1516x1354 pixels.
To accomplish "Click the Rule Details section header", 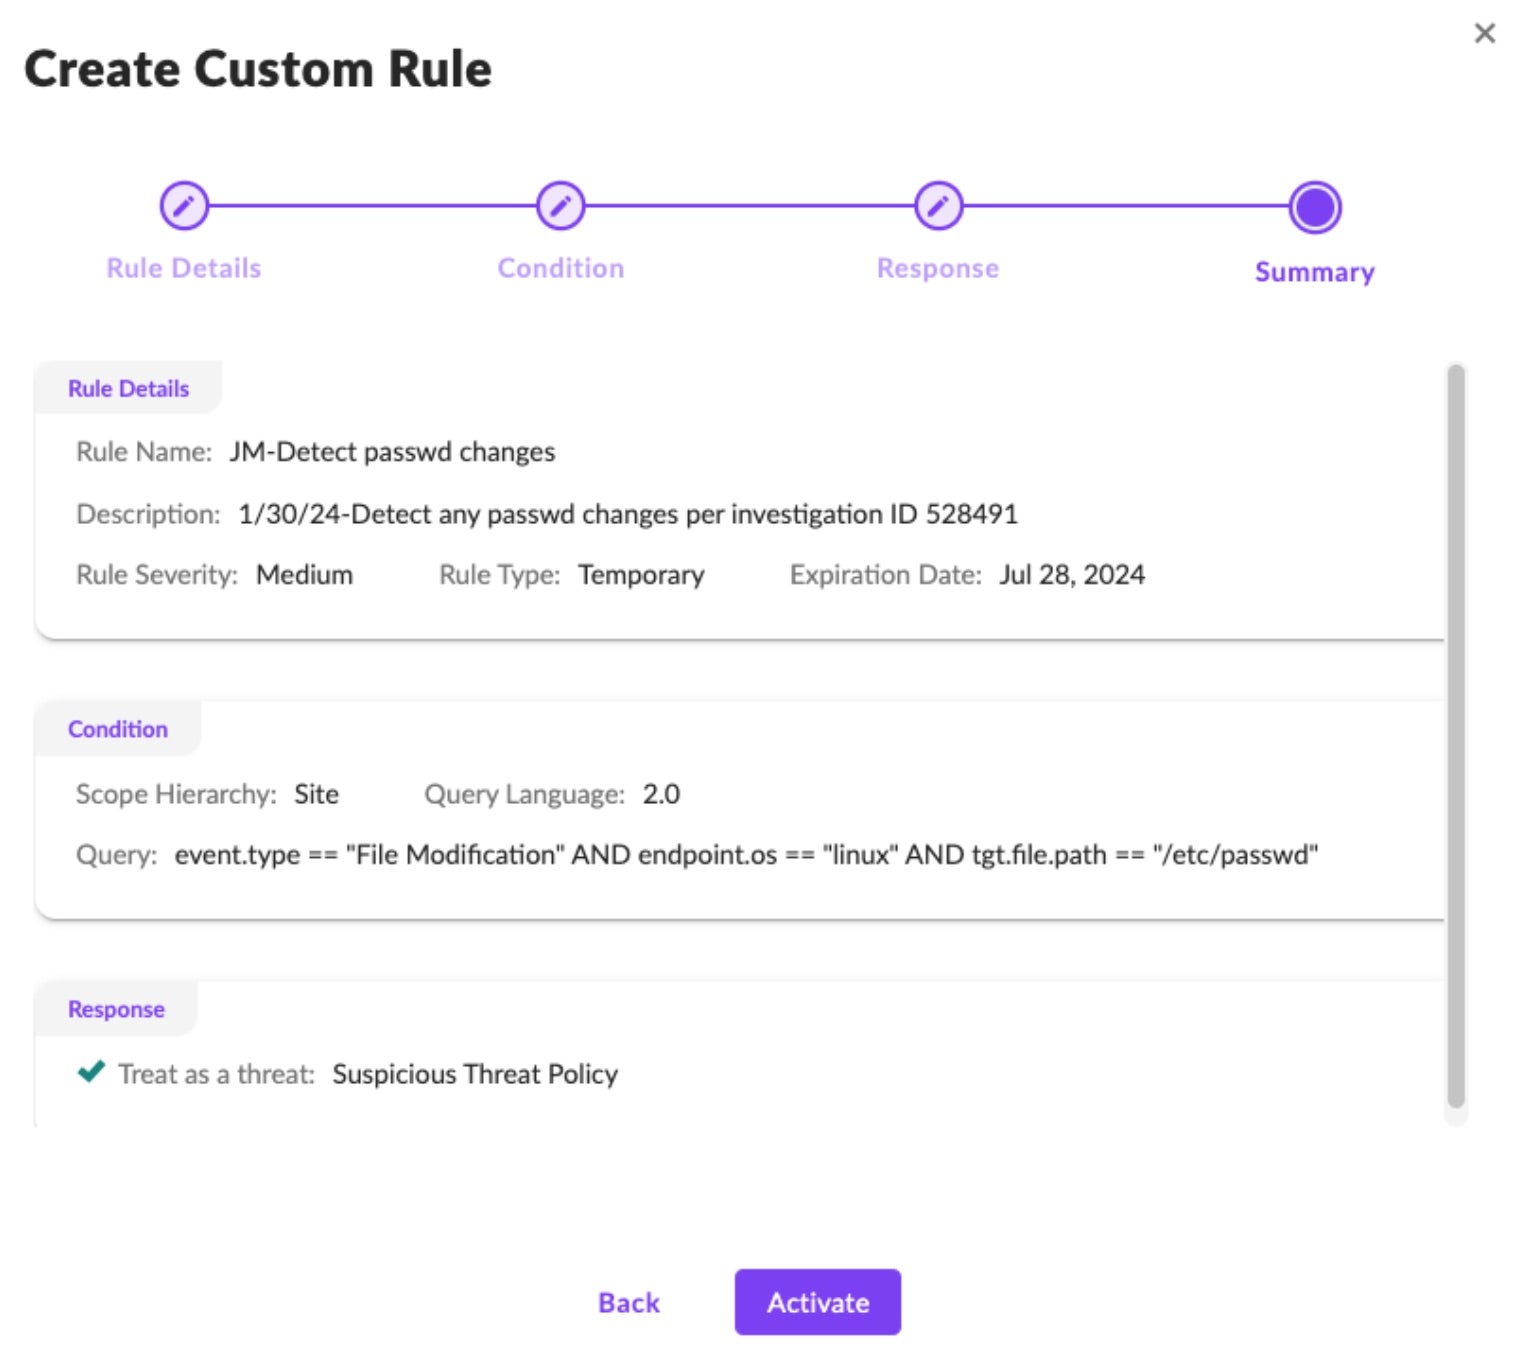I will pos(128,389).
